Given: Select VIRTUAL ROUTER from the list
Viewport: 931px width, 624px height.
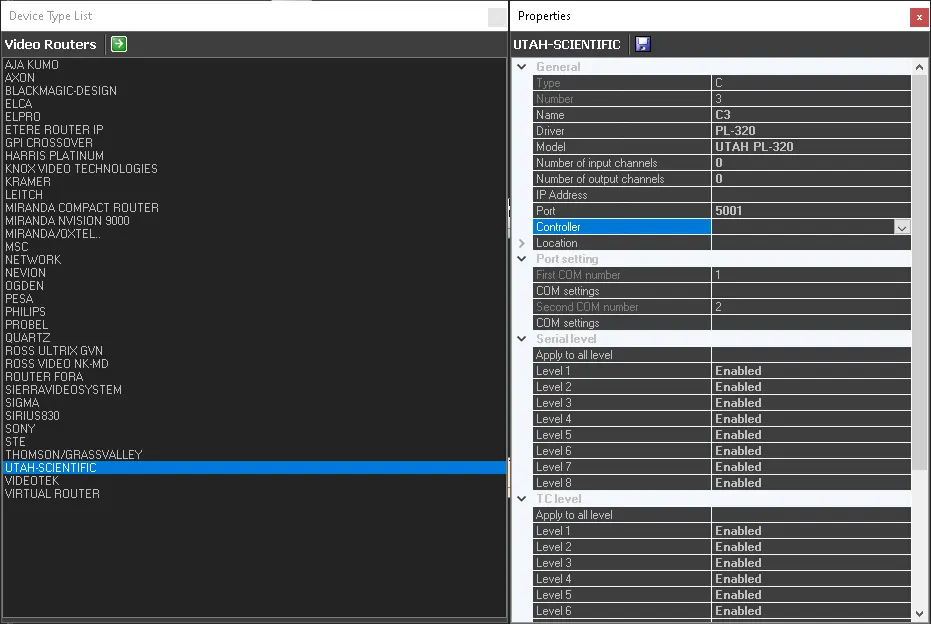Looking at the screenshot, I should [52, 494].
